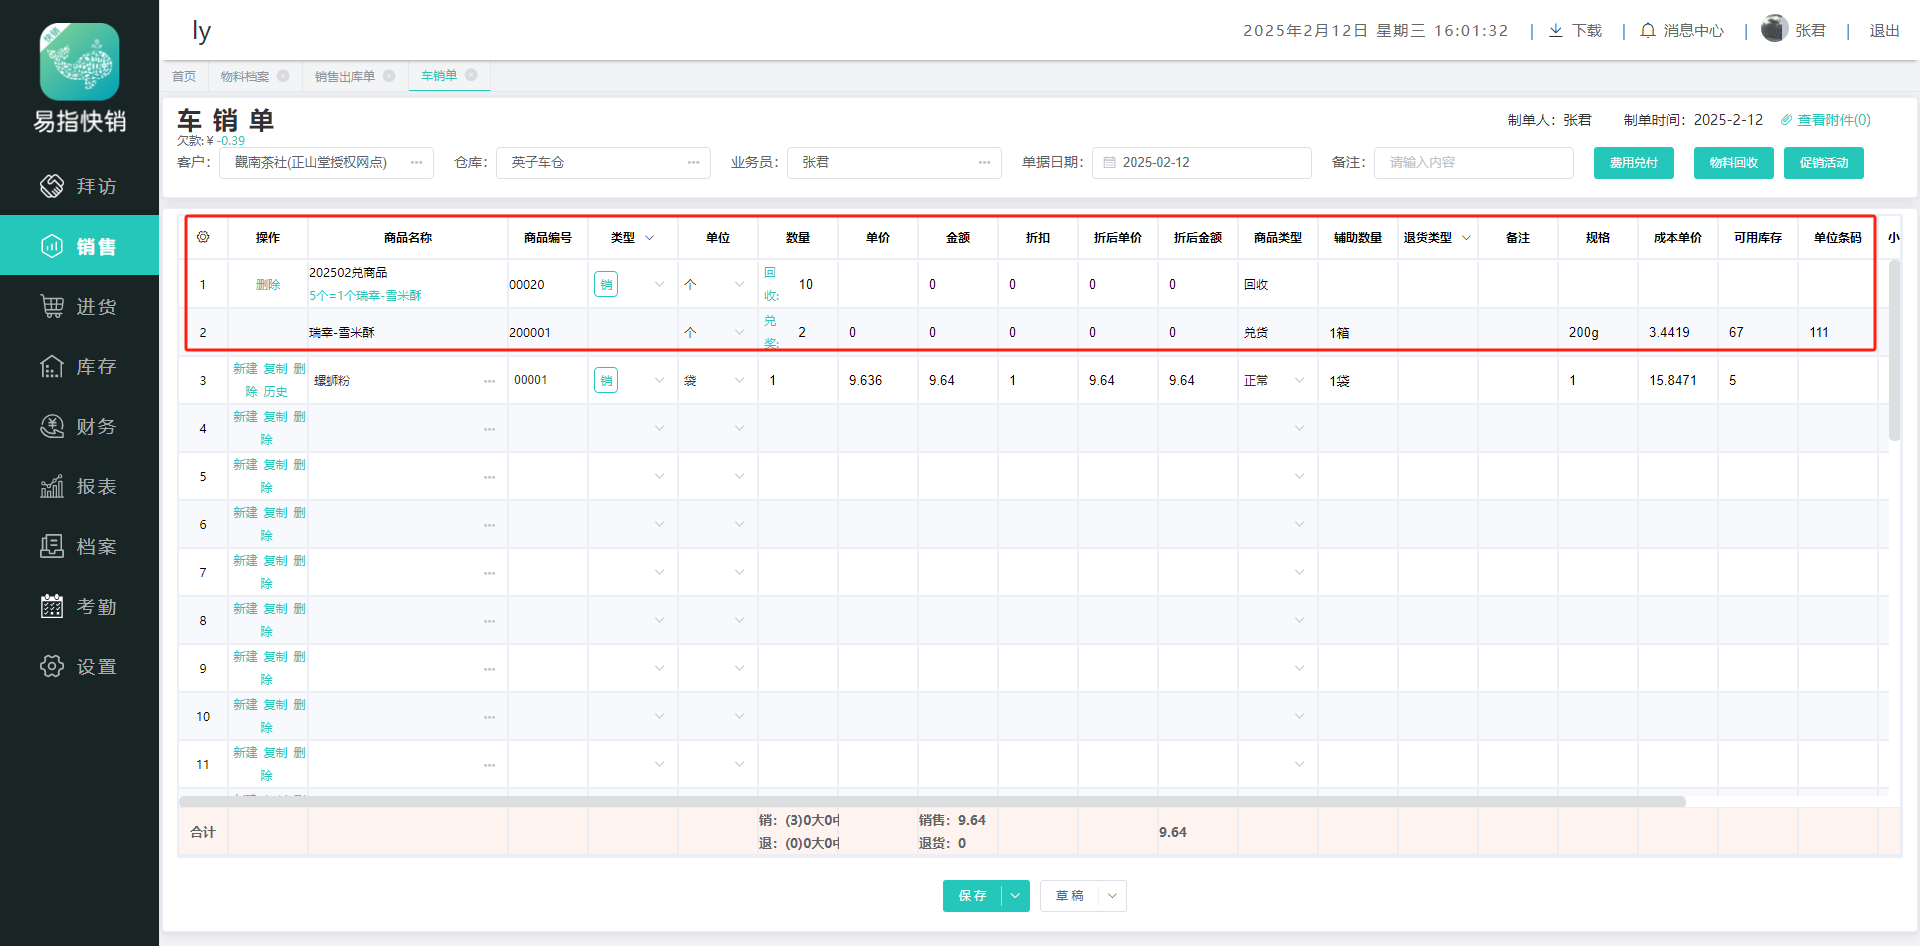The image size is (1920, 946).
Task: Go to 库存 inventory section
Action: pyautogui.click(x=79, y=366)
